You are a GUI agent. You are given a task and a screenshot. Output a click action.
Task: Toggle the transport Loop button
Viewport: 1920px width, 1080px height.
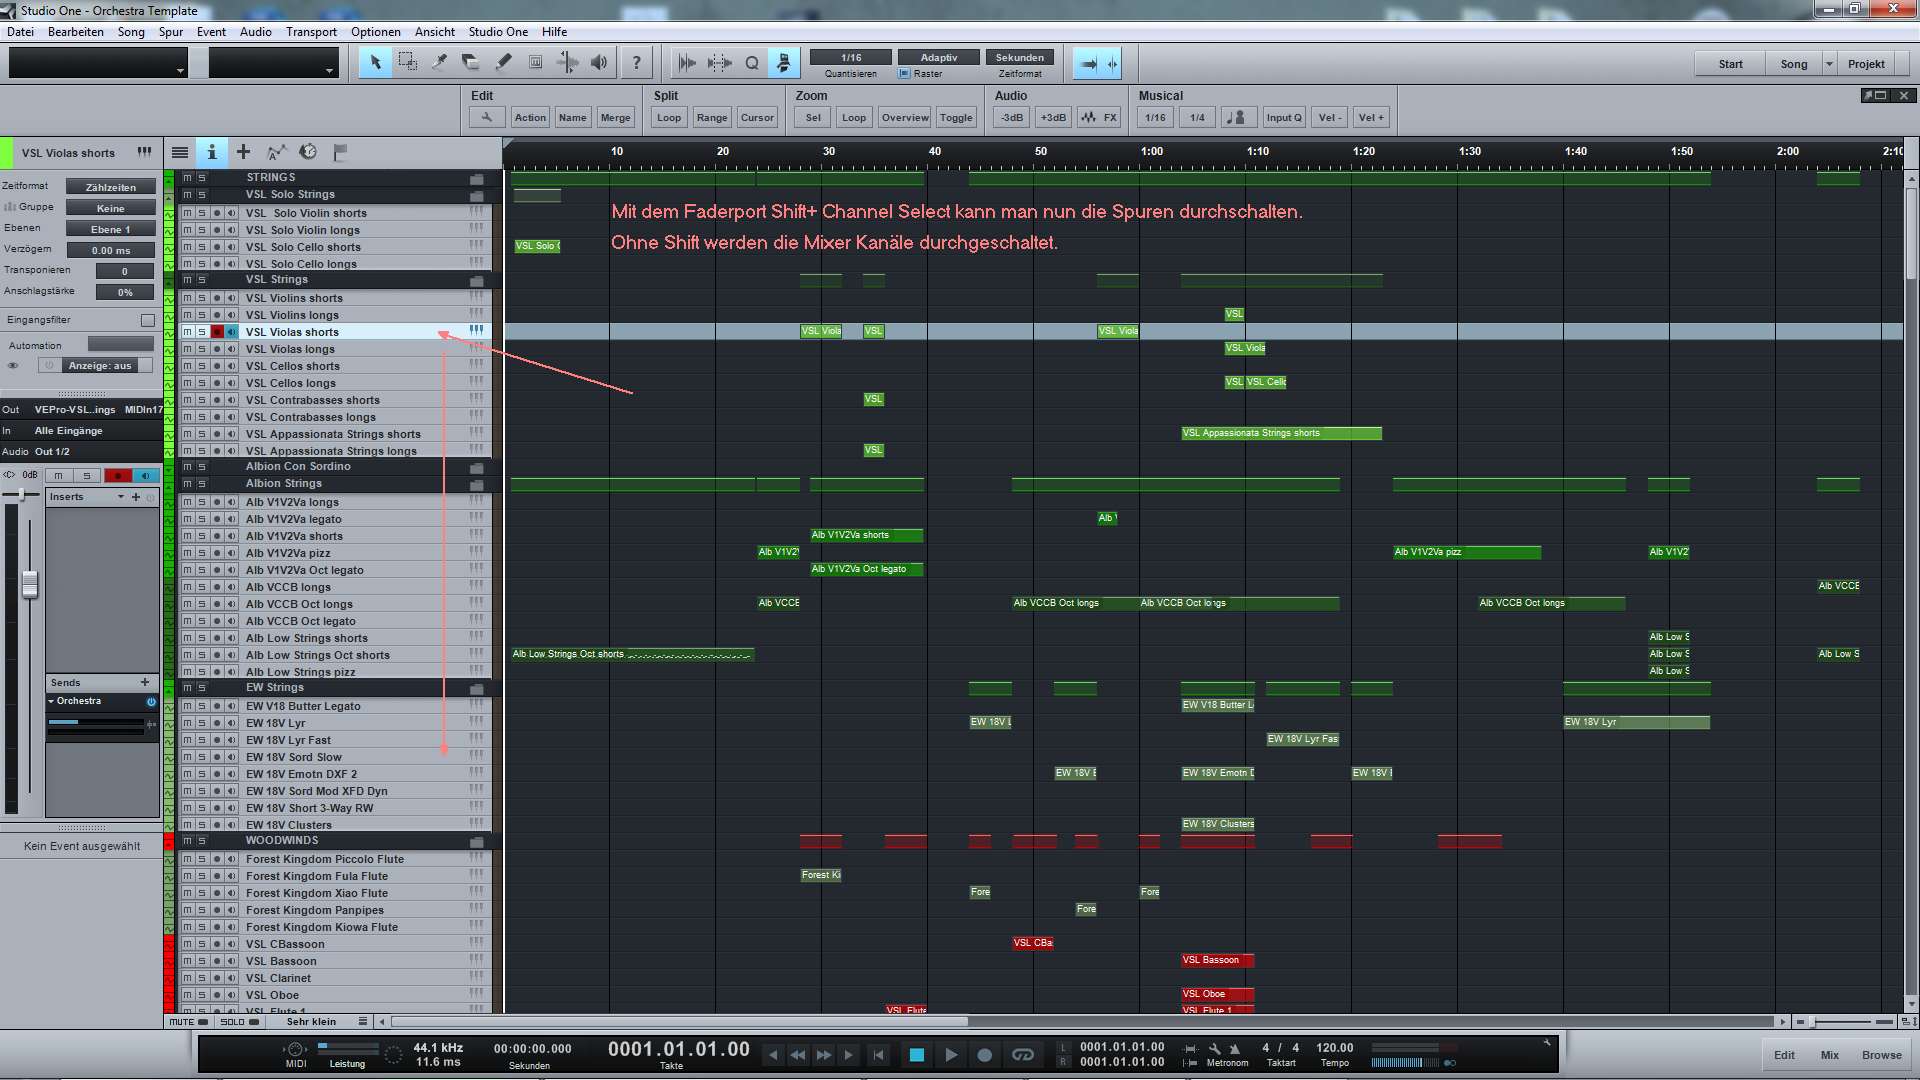[x=1022, y=1054]
